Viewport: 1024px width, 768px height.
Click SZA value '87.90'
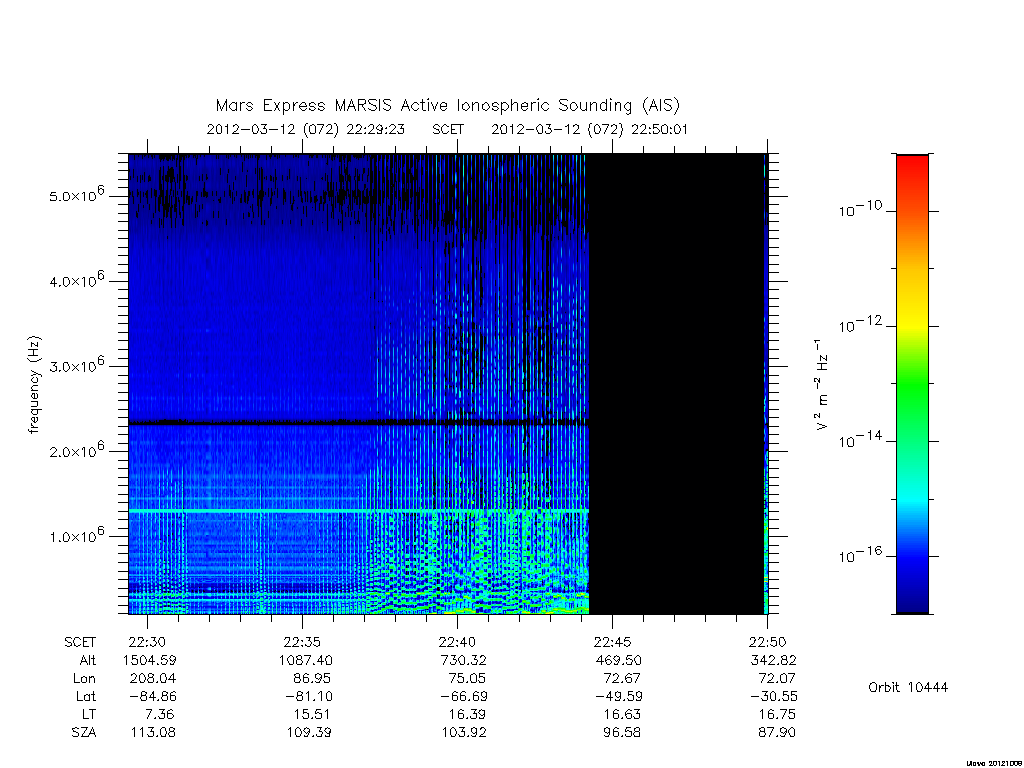[x=777, y=733]
